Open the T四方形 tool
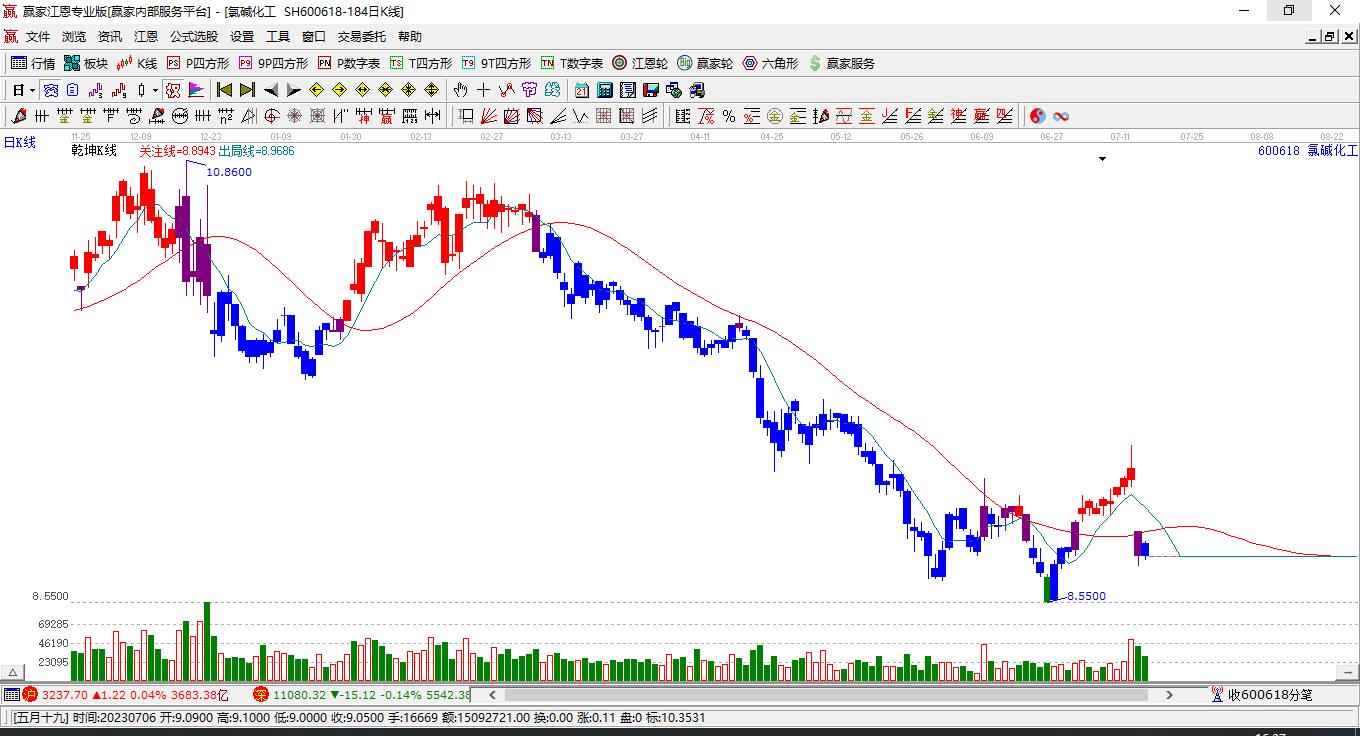This screenshot has width=1360, height=736. (x=420, y=63)
